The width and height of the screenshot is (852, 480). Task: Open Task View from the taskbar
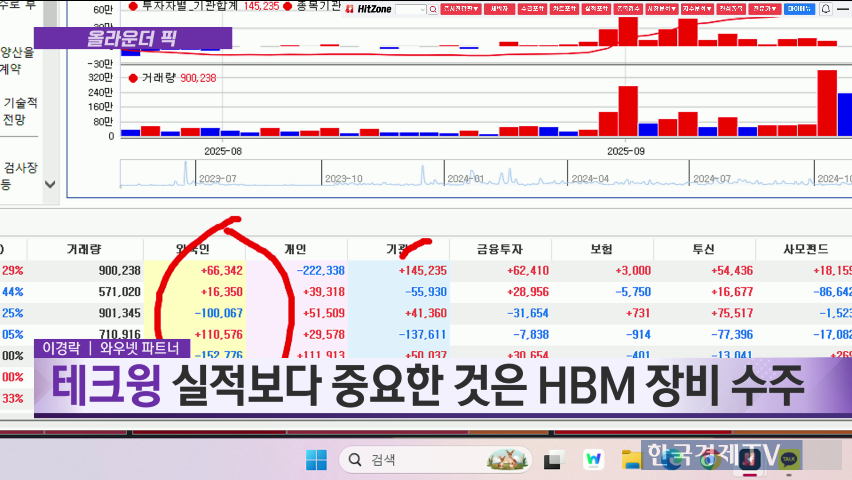coord(551,459)
